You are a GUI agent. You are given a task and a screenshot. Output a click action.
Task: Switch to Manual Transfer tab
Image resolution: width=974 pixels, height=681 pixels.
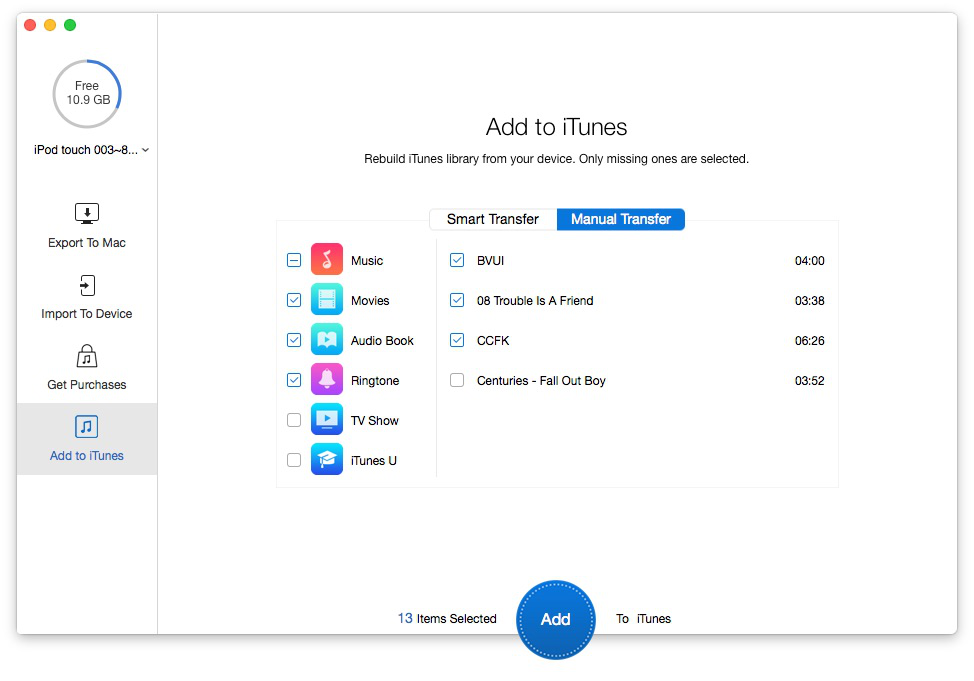(x=621, y=219)
